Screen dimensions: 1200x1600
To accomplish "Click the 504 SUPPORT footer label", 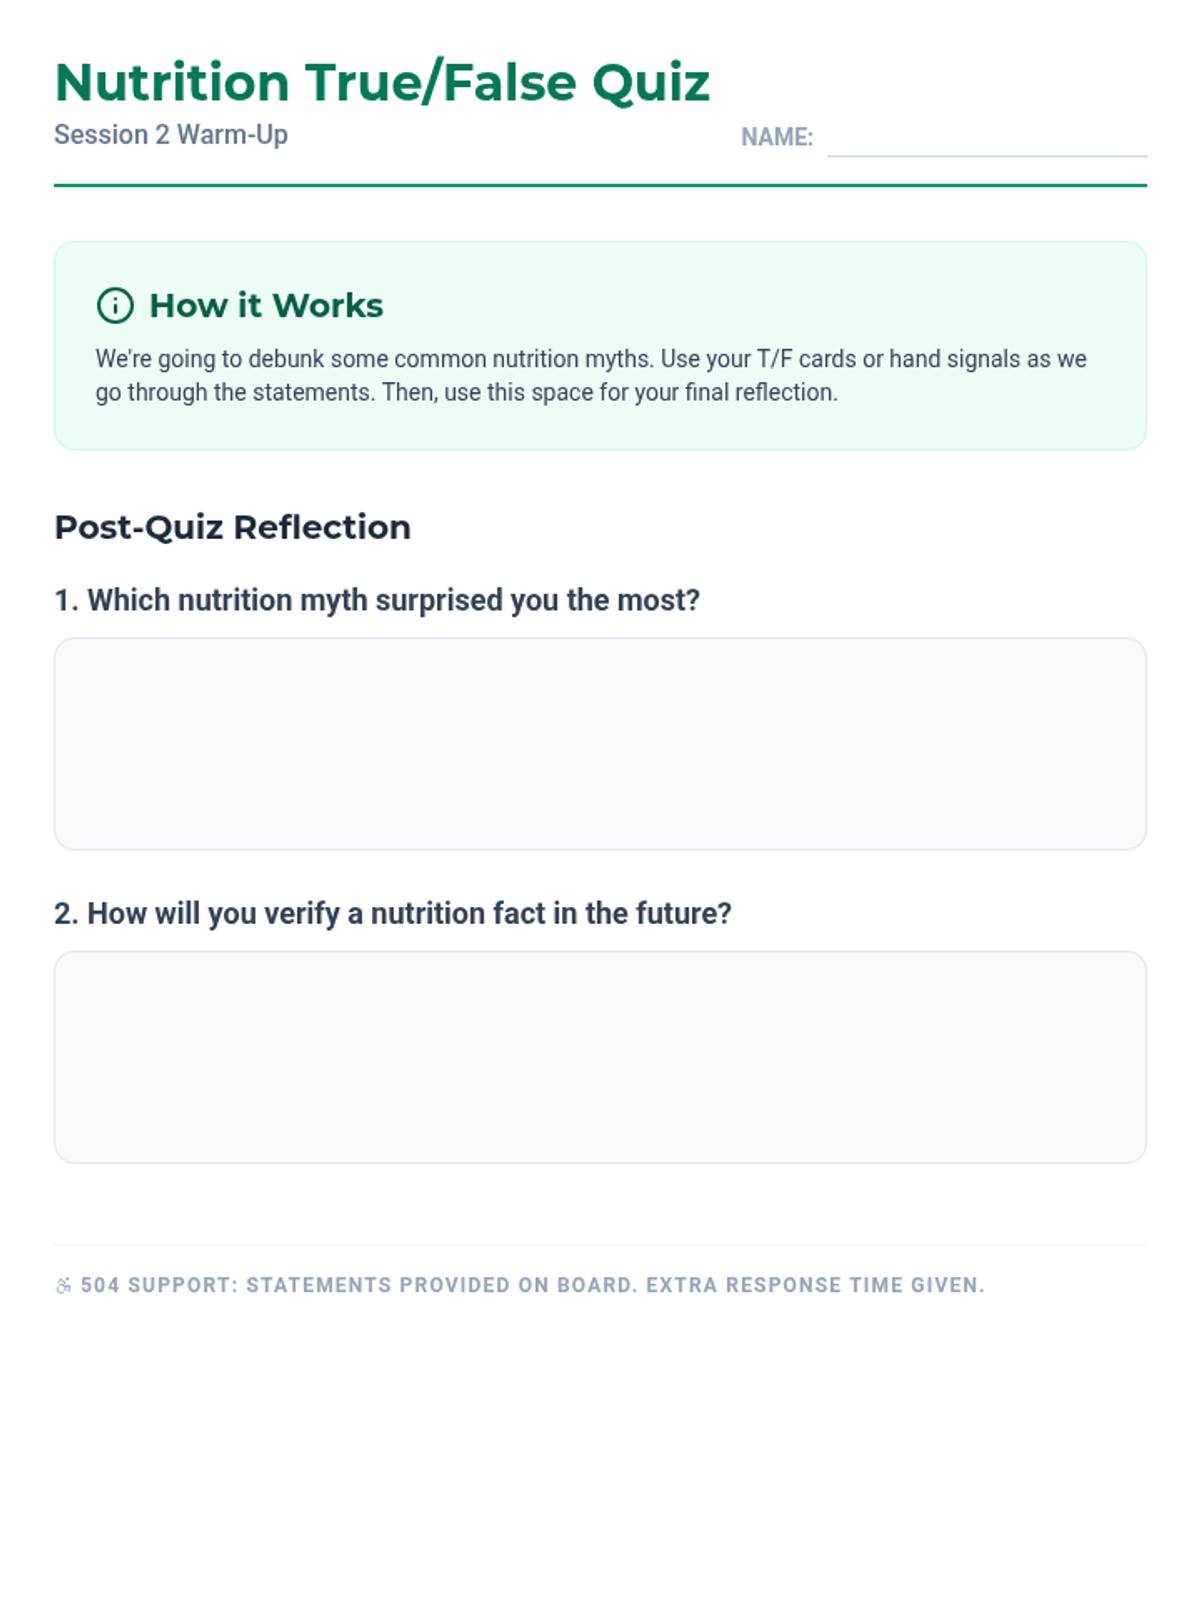I will (x=159, y=1285).
